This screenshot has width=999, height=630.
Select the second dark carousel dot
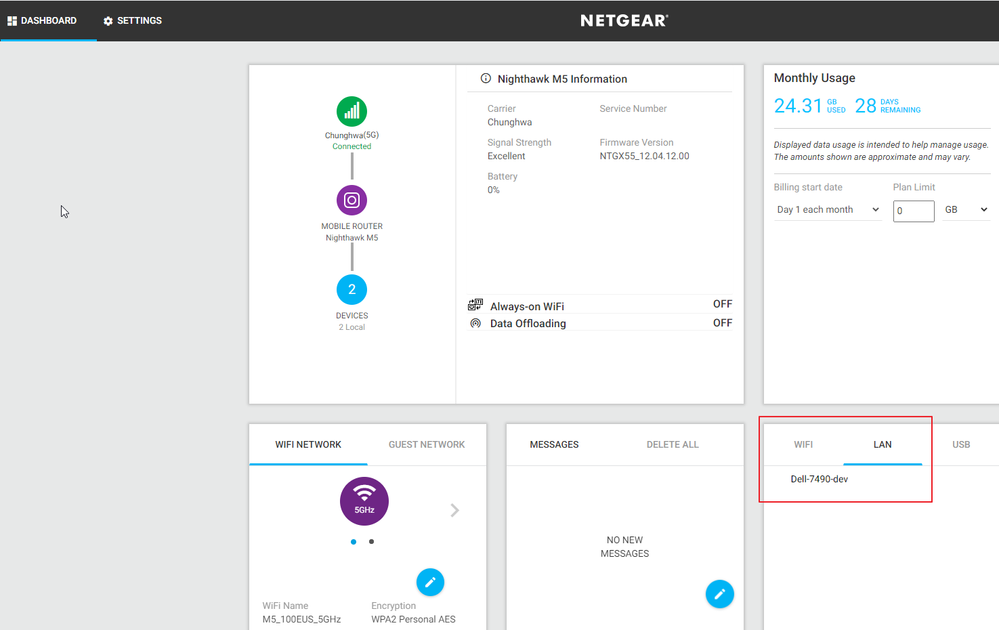pyautogui.click(x=371, y=541)
